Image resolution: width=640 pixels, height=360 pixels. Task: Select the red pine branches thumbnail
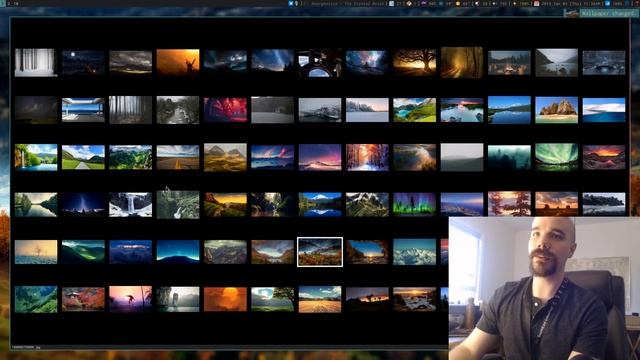tap(509, 204)
